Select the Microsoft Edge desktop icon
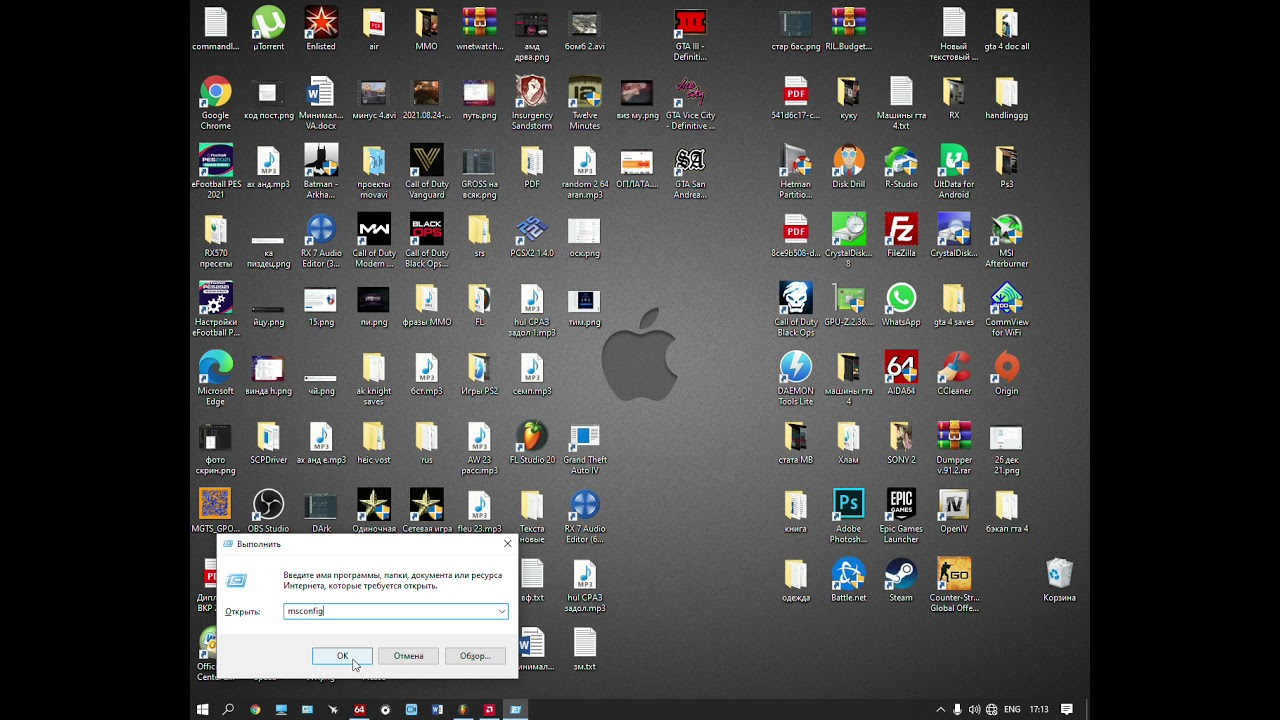Viewport: 1280px width, 720px height. (x=215, y=379)
